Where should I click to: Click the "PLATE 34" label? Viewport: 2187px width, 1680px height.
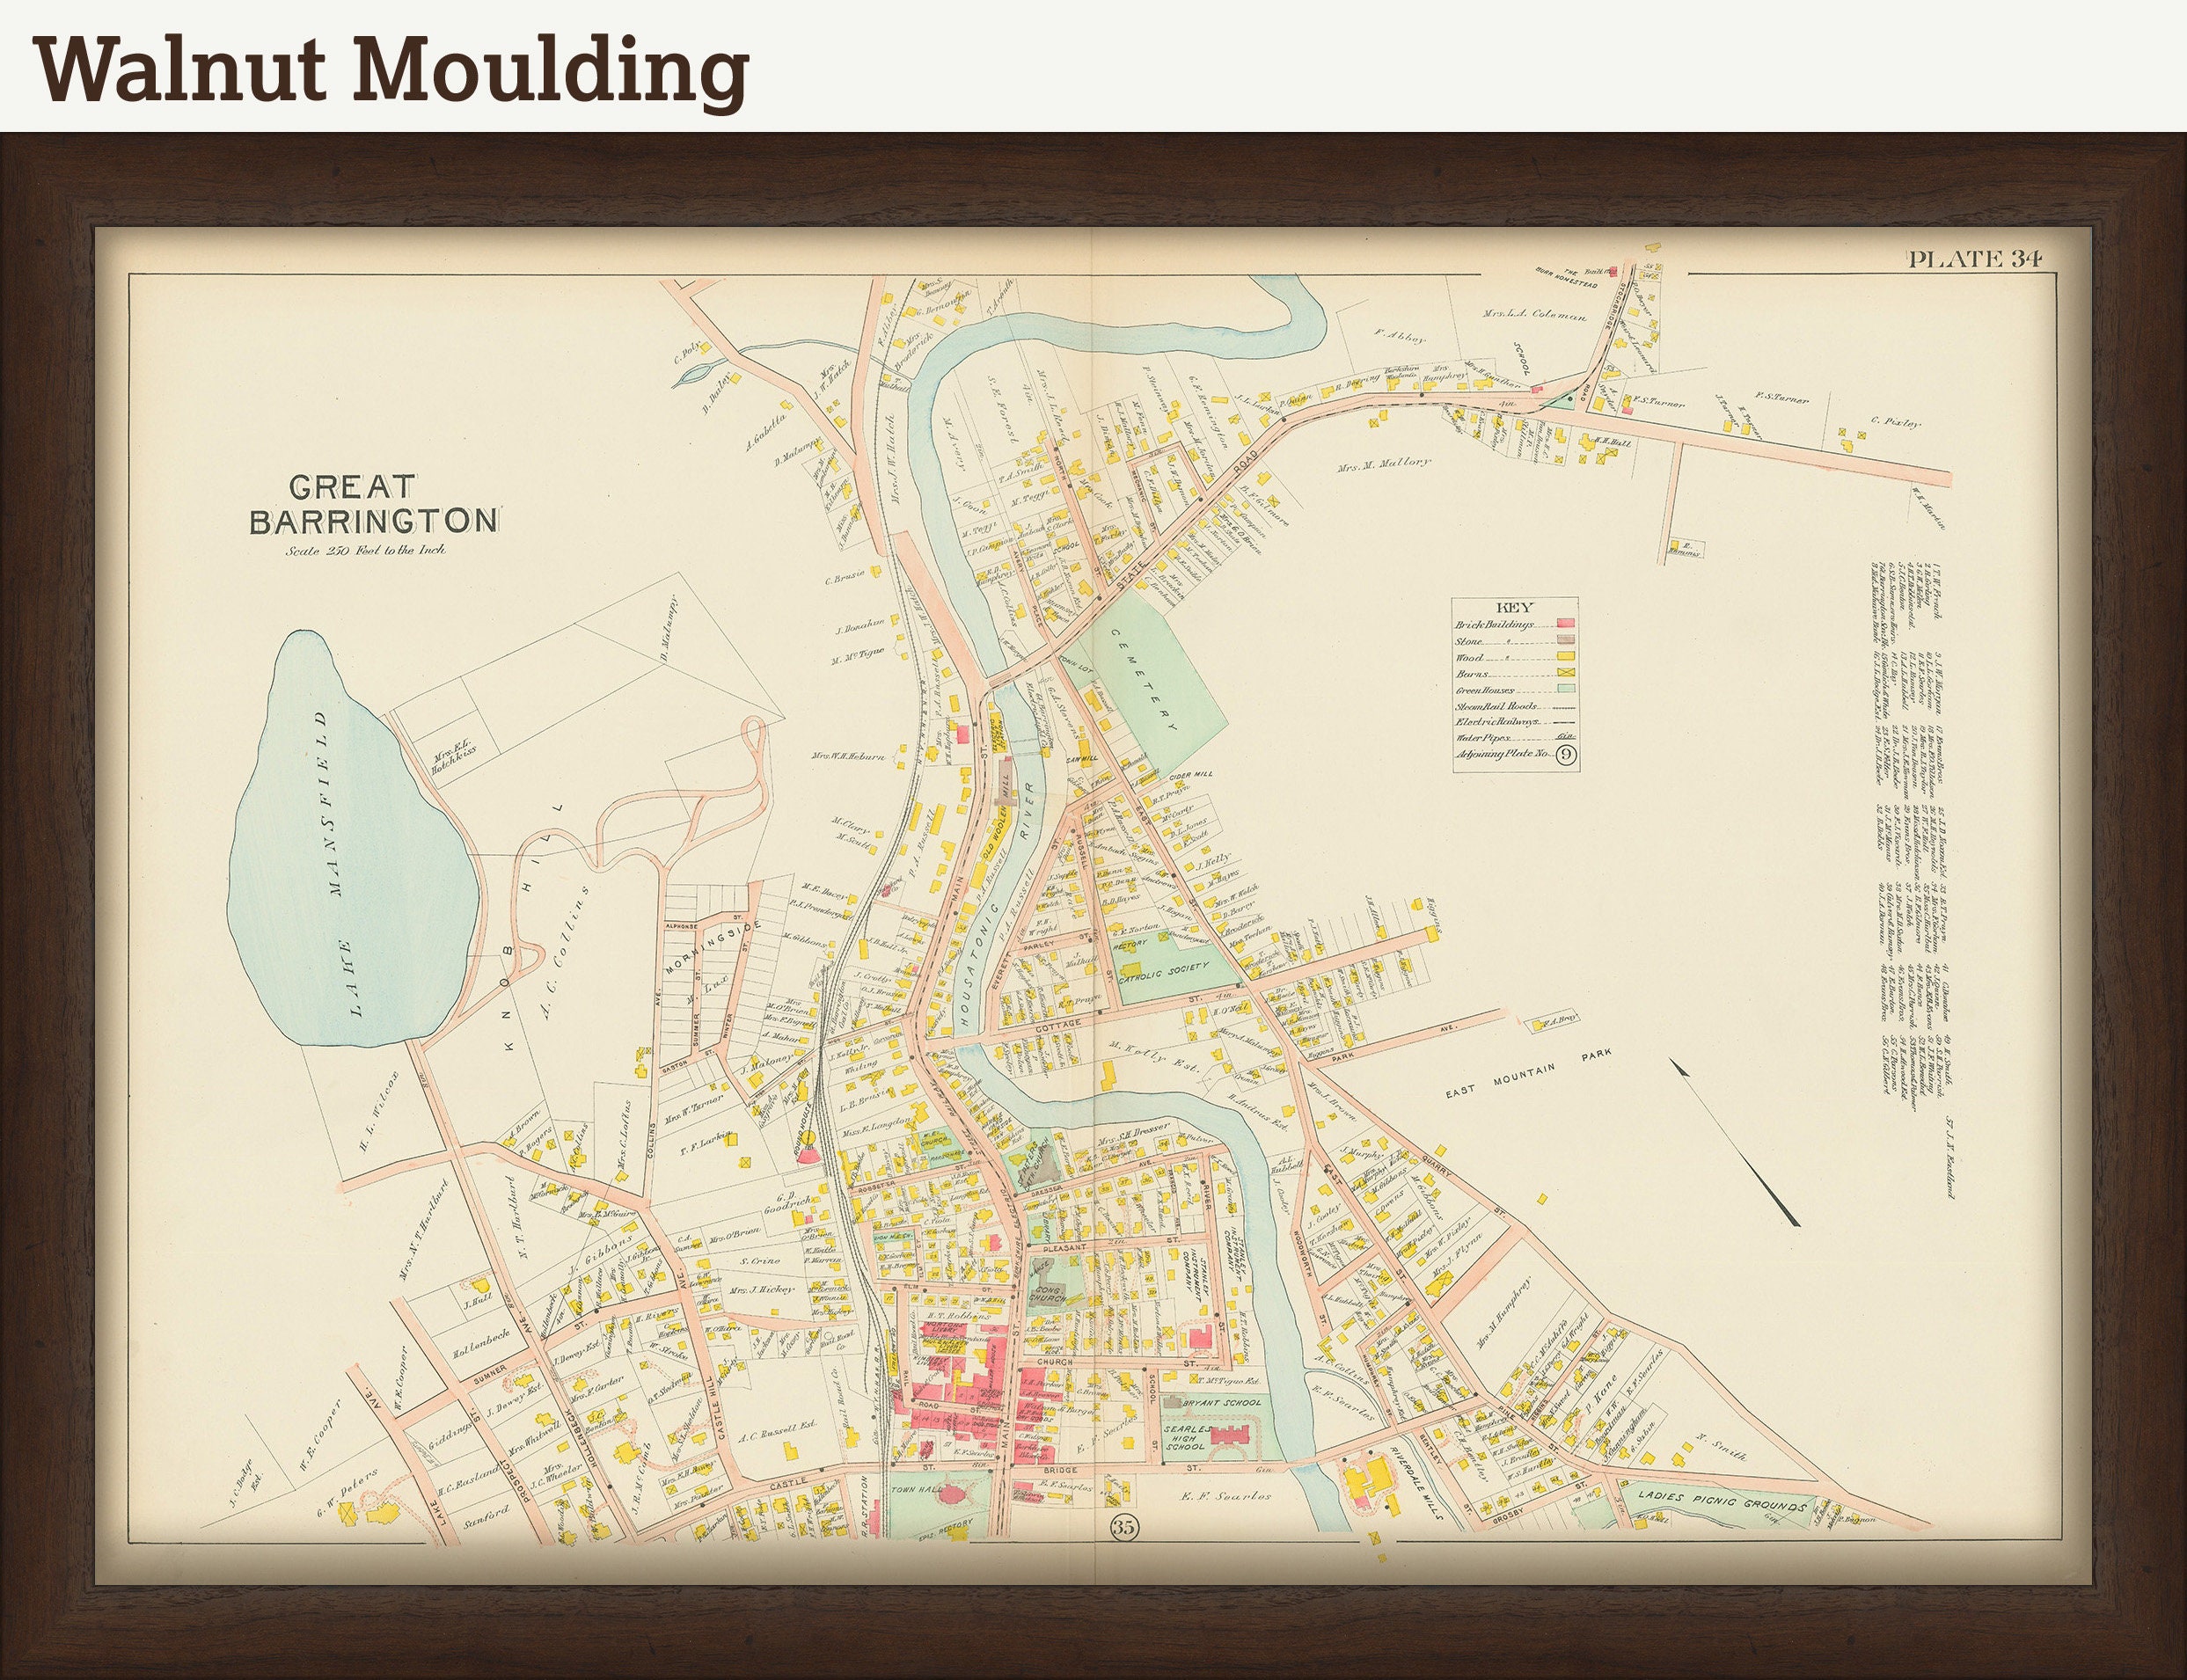coord(1975,259)
